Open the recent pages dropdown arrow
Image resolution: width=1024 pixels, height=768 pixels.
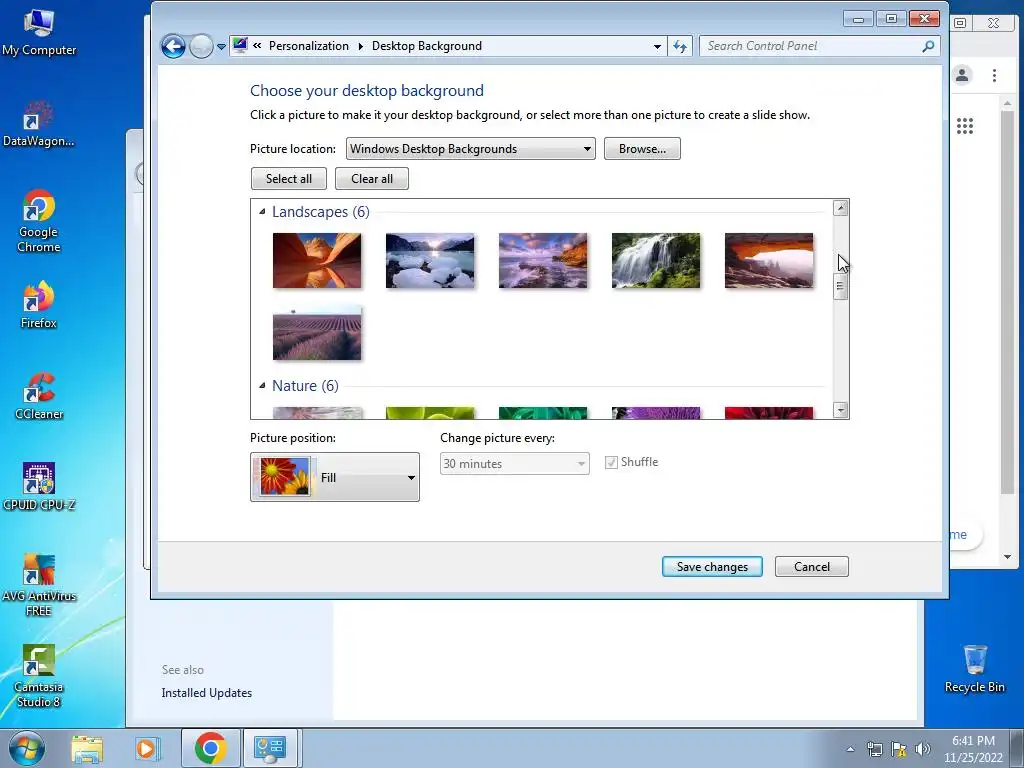(221, 46)
